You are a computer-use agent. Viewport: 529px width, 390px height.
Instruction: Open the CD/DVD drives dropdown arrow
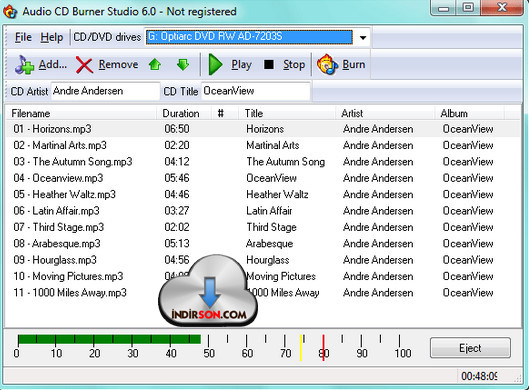pyautogui.click(x=363, y=37)
